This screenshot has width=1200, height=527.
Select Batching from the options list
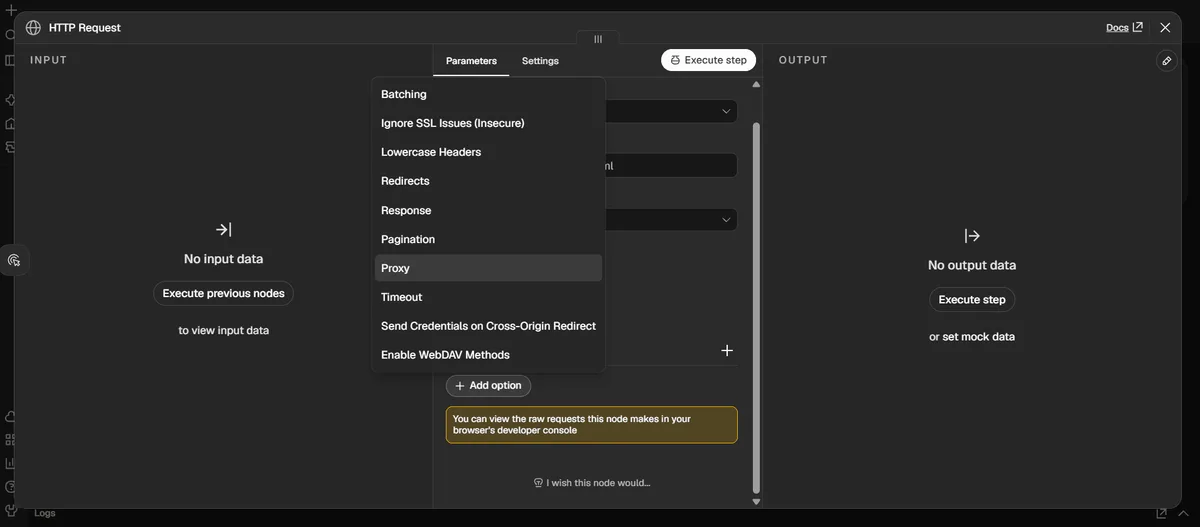488,94
